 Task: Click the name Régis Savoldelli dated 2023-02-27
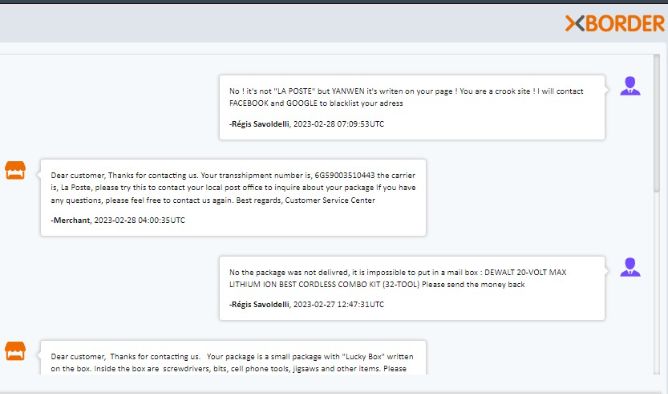point(260,304)
